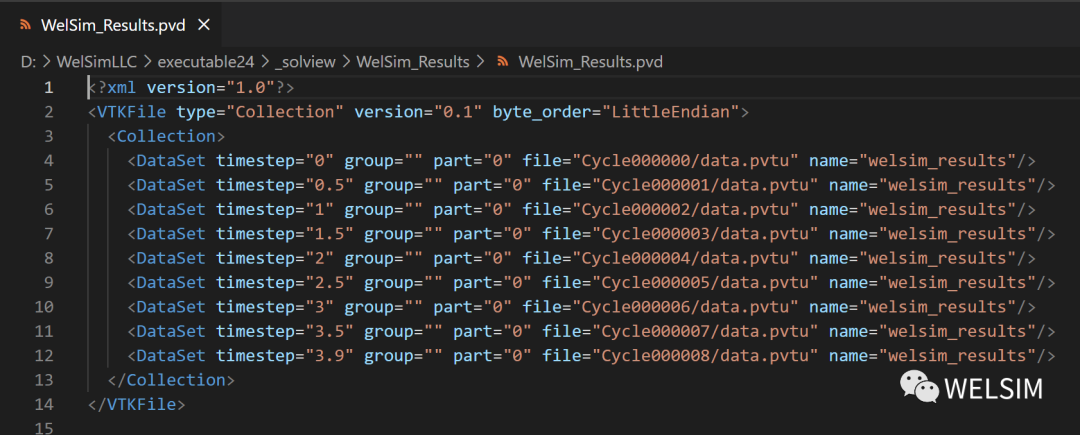This screenshot has height=435, width=1080.
Task: Click file path Cycle000002/data.pvtu
Action: point(685,209)
